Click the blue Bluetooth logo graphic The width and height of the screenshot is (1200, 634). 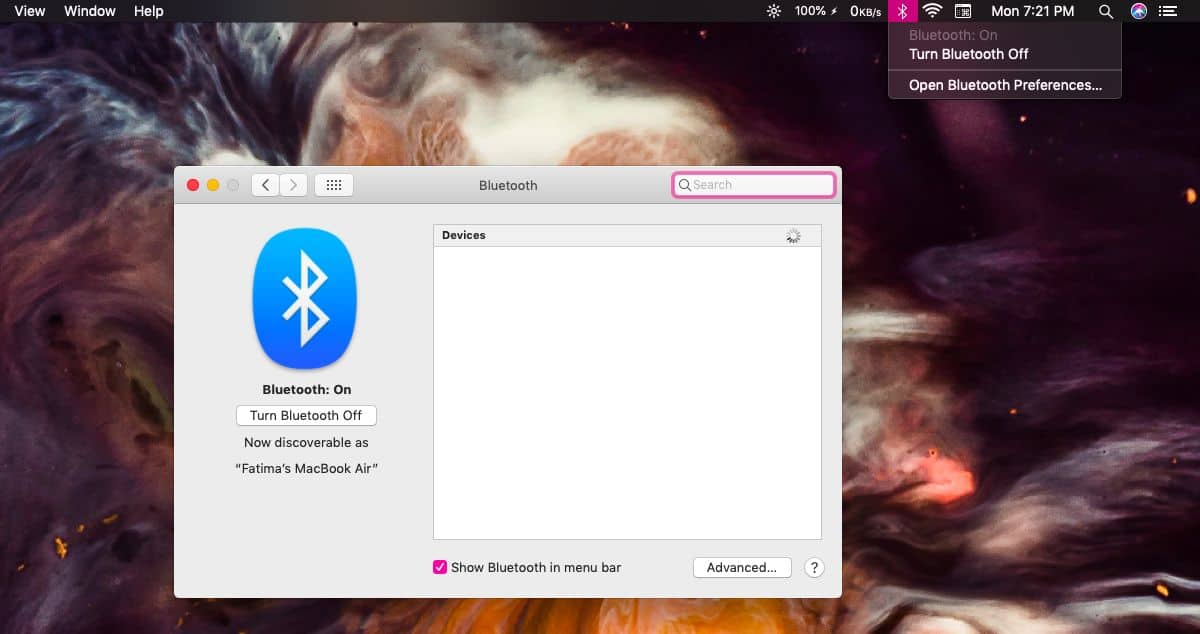305,298
